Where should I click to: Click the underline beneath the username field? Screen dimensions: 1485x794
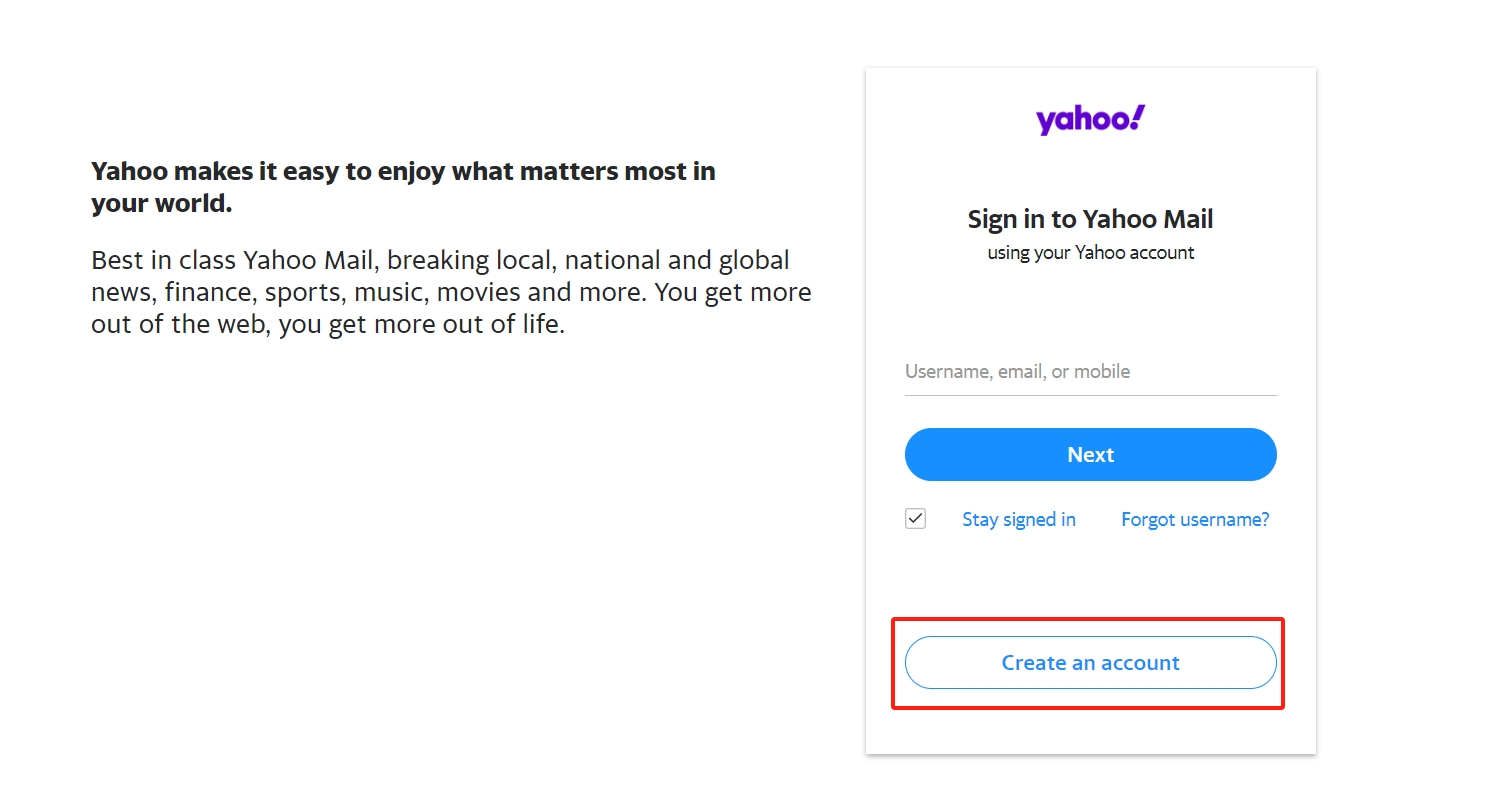(x=1090, y=395)
